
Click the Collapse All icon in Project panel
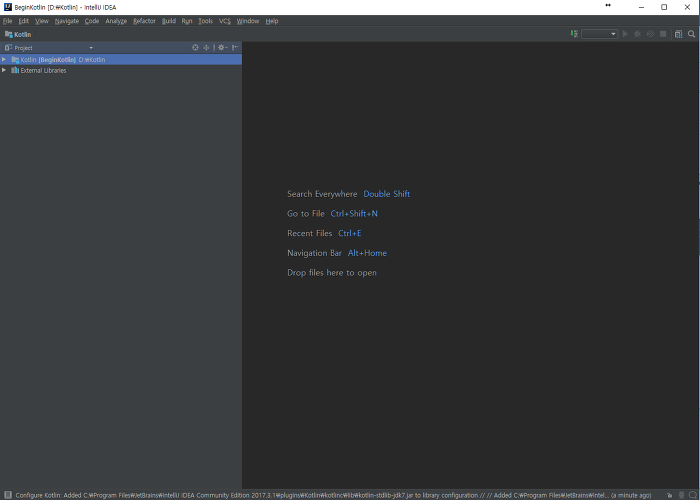(x=206, y=47)
